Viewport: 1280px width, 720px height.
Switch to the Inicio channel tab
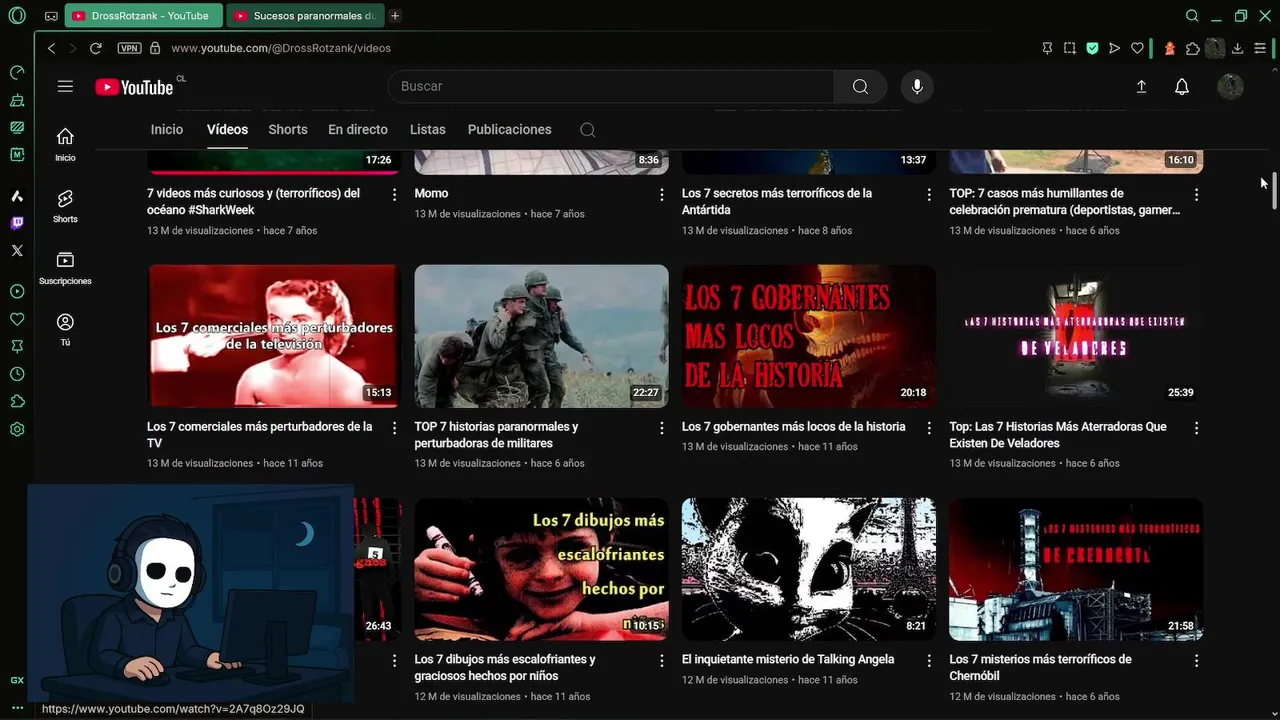click(x=167, y=129)
